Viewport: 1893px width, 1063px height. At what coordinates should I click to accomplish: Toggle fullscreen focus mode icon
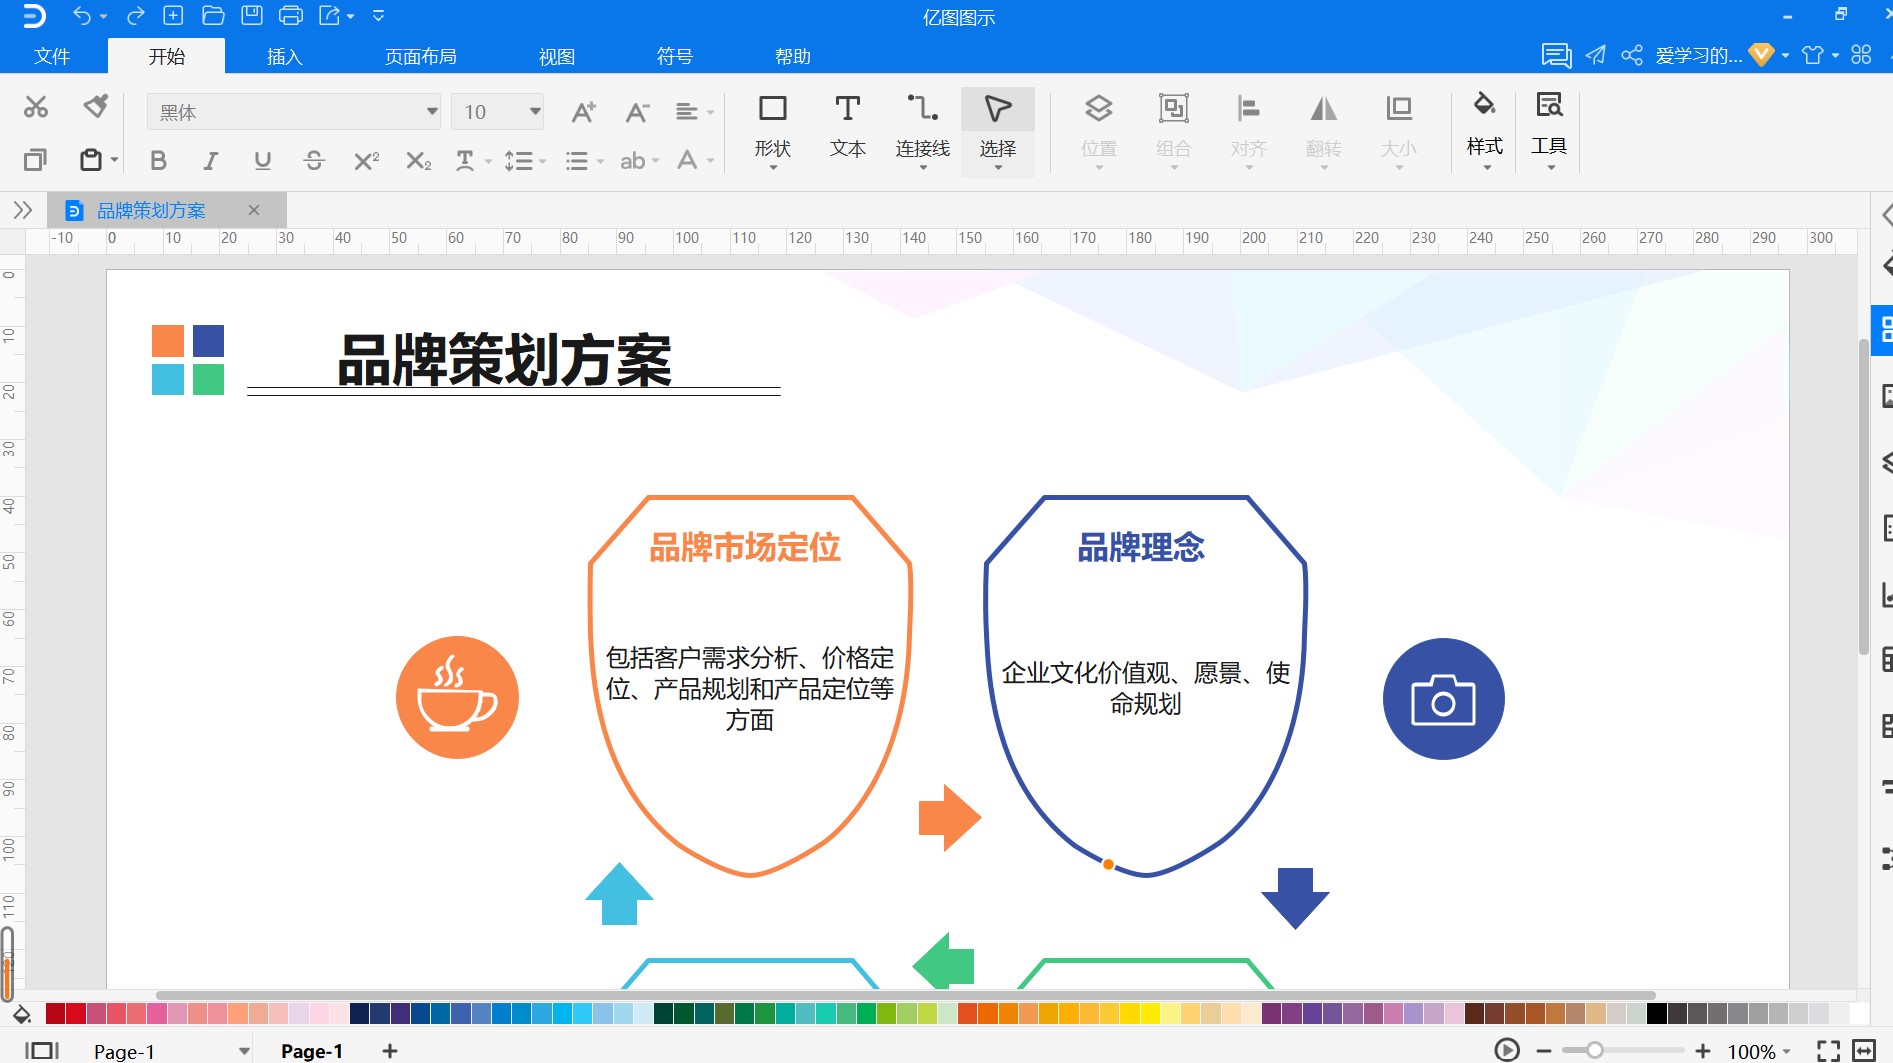[x=1828, y=1050]
